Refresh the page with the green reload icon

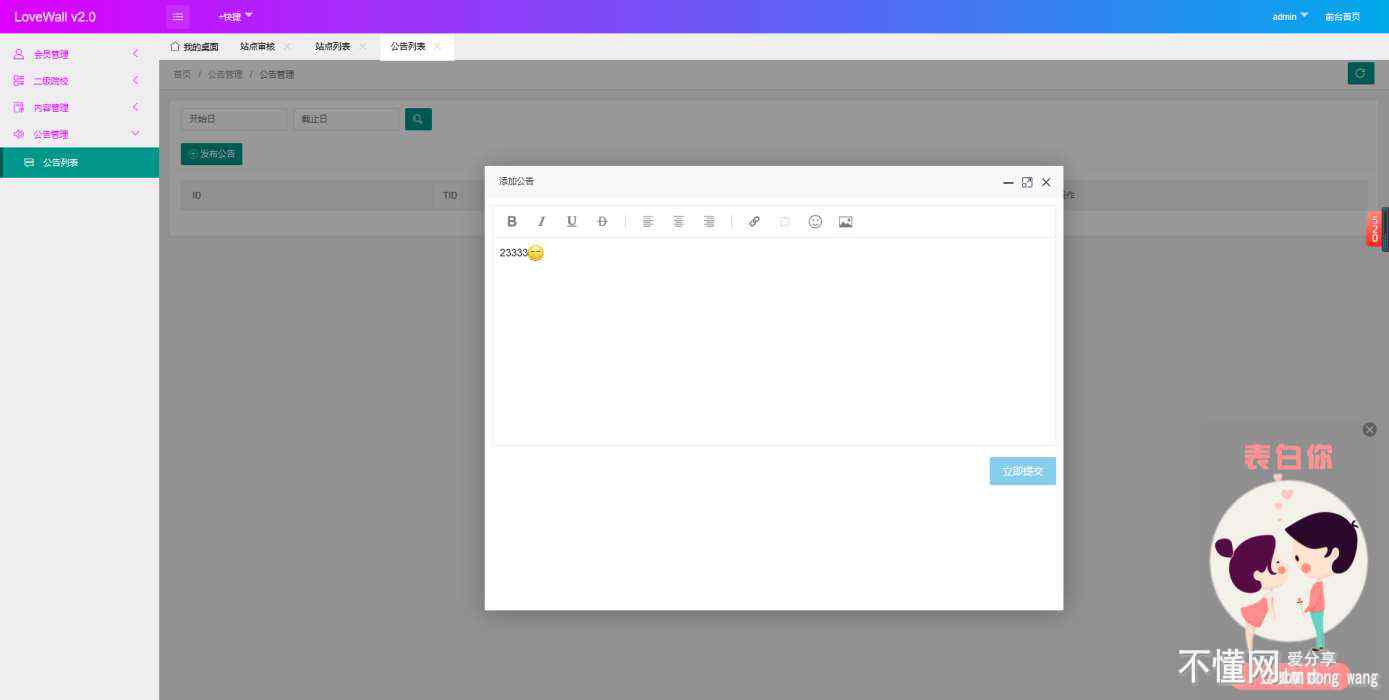tap(1360, 73)
